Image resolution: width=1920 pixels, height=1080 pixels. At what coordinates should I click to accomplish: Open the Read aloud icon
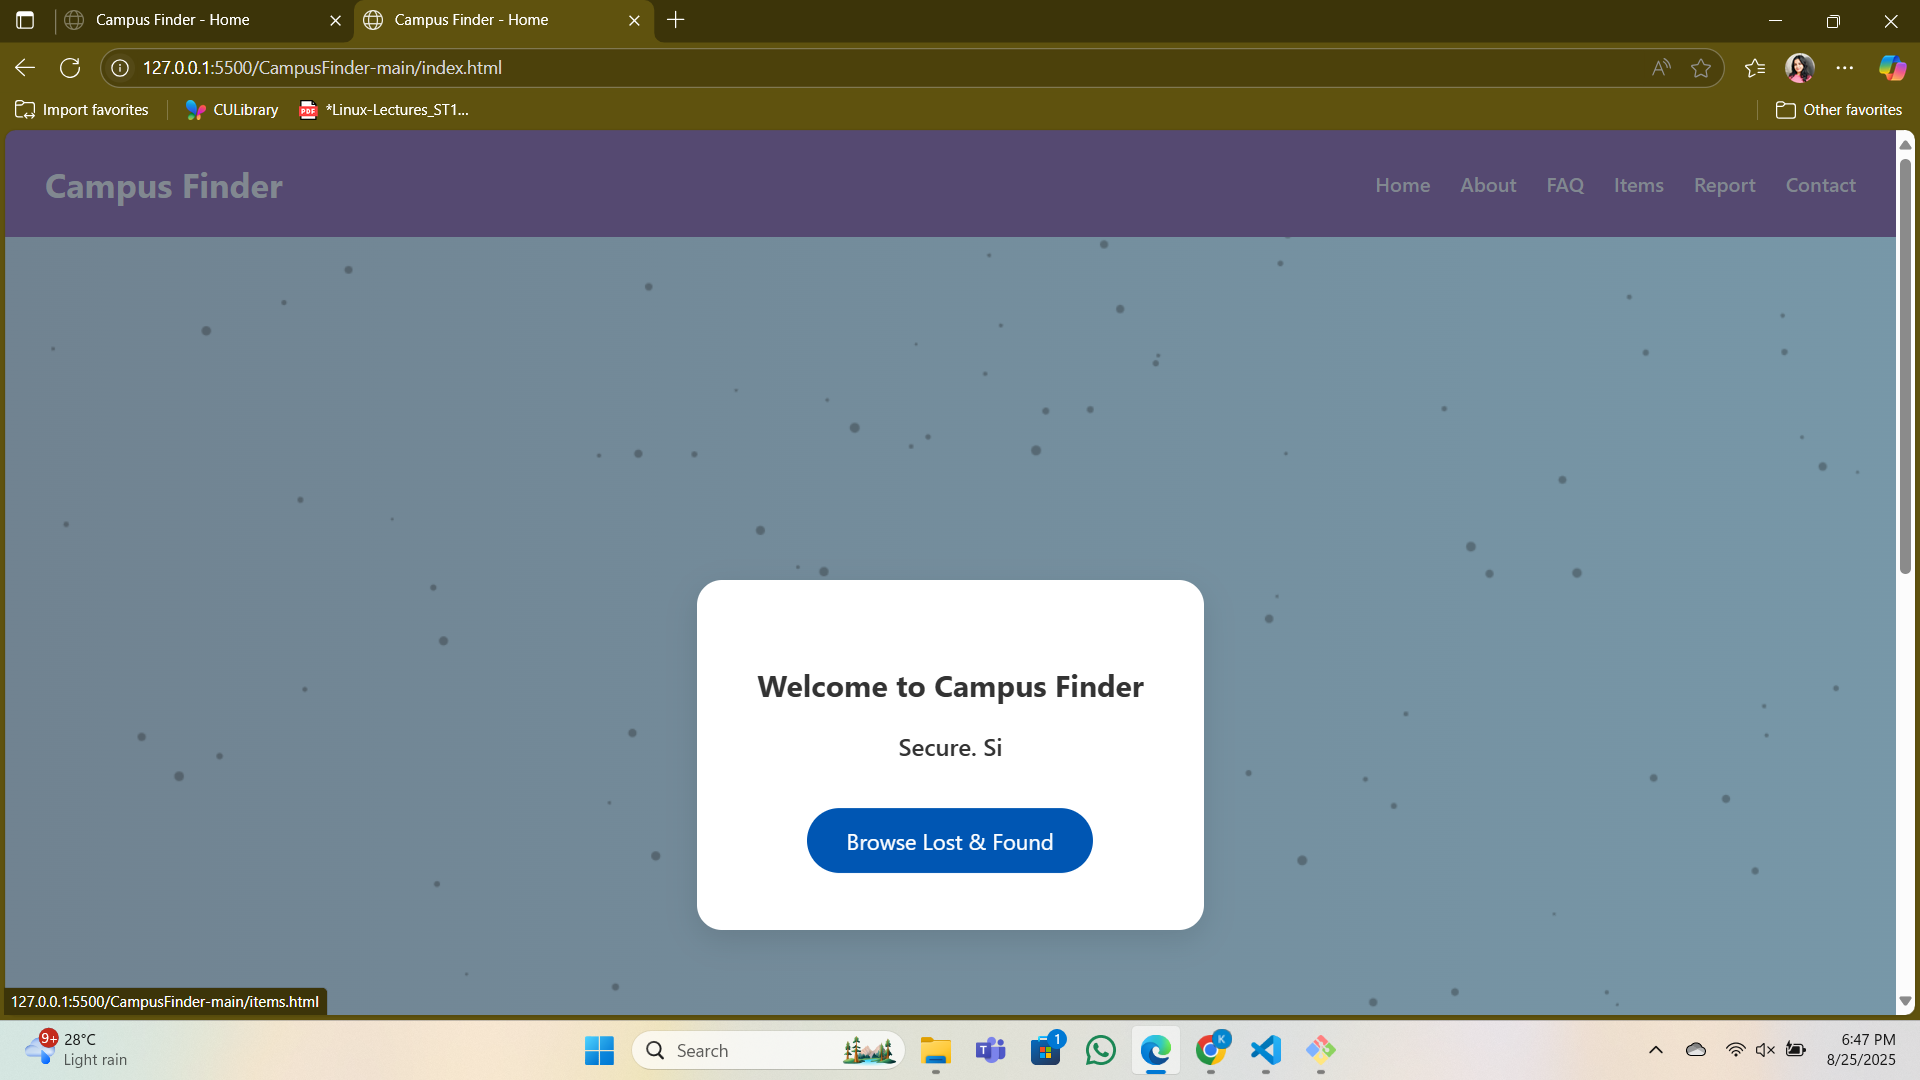click(x=1661, y=68)
